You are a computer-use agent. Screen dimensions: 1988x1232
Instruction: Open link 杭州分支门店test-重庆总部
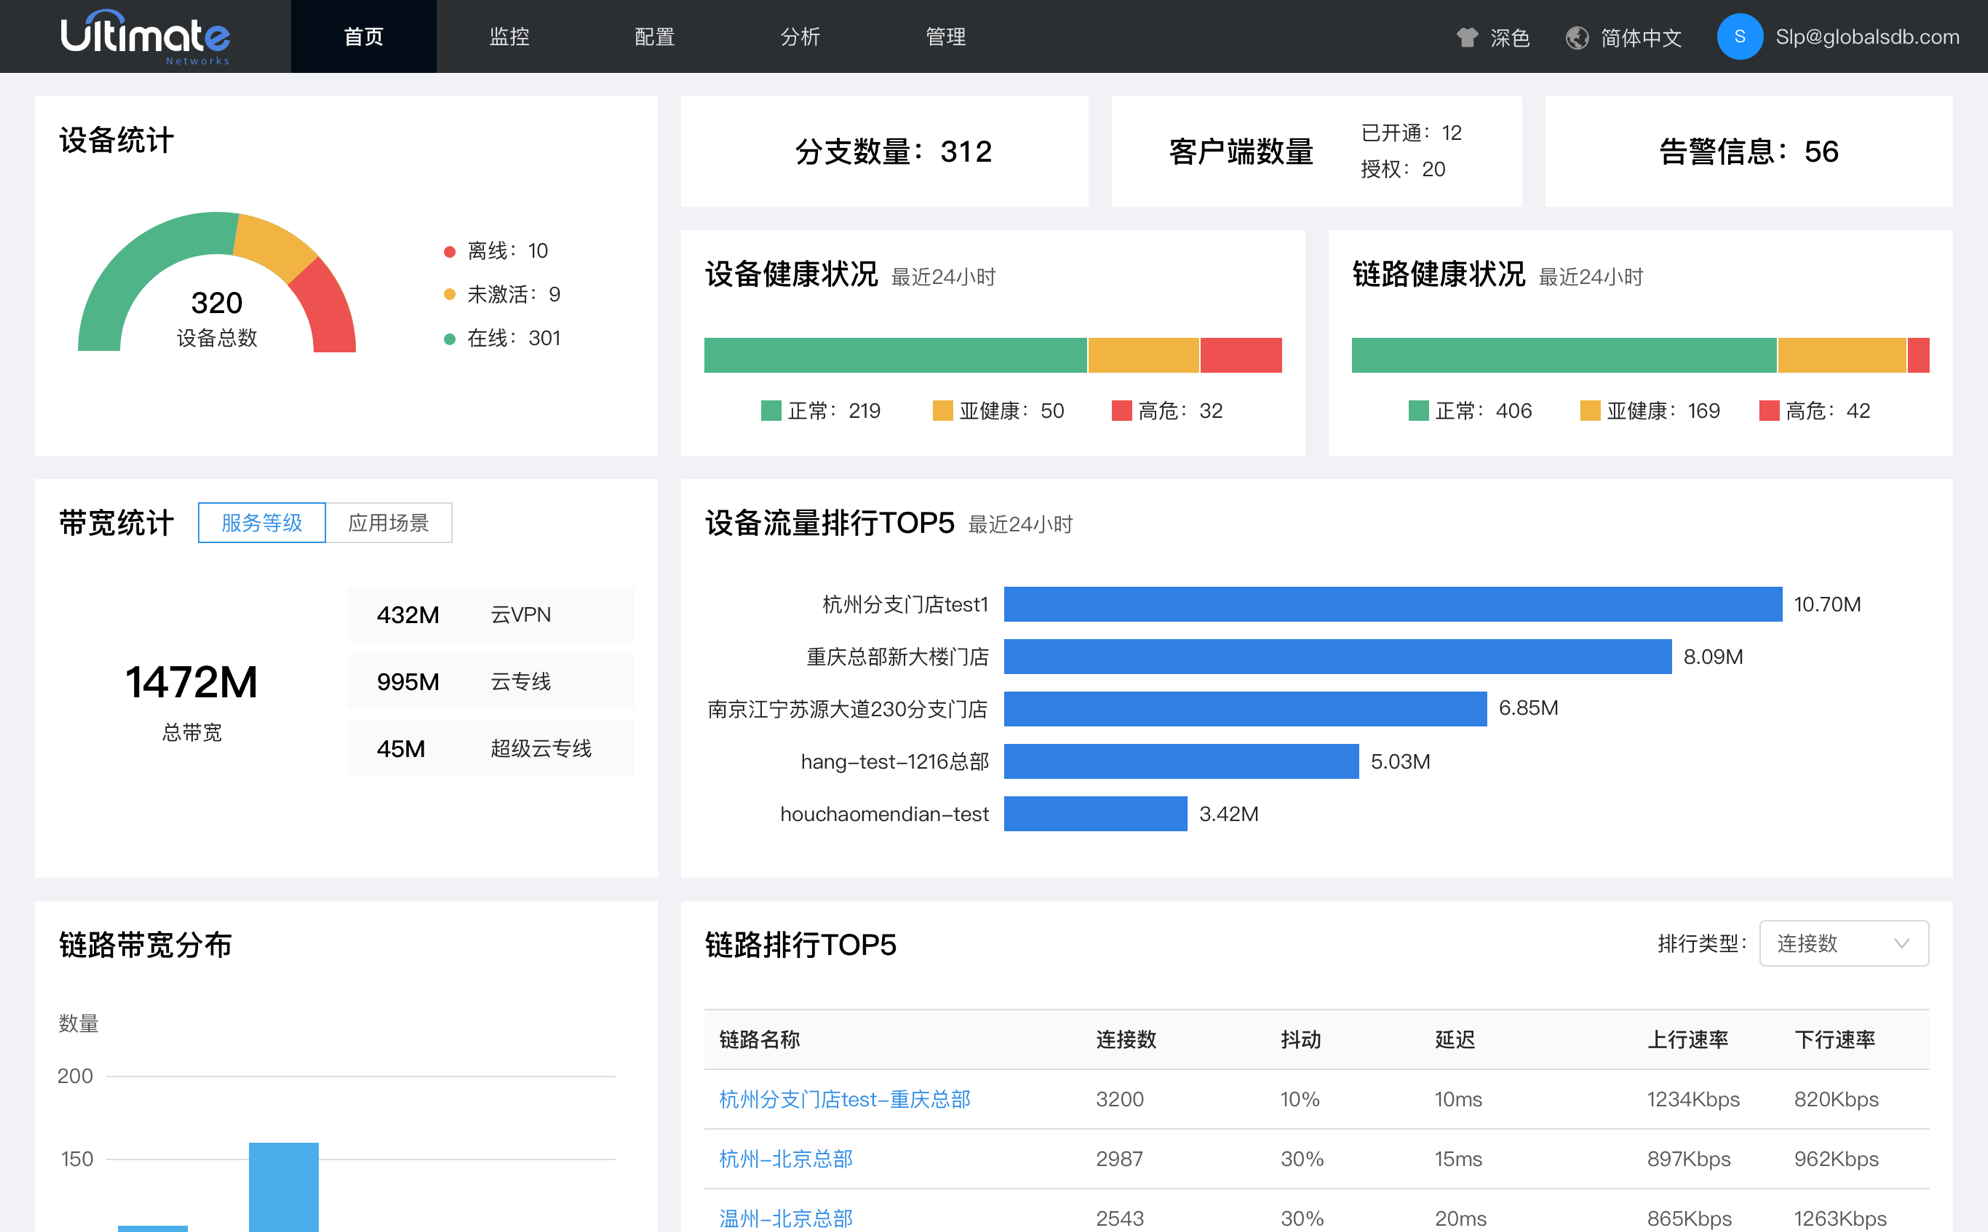pos(844,1099)
